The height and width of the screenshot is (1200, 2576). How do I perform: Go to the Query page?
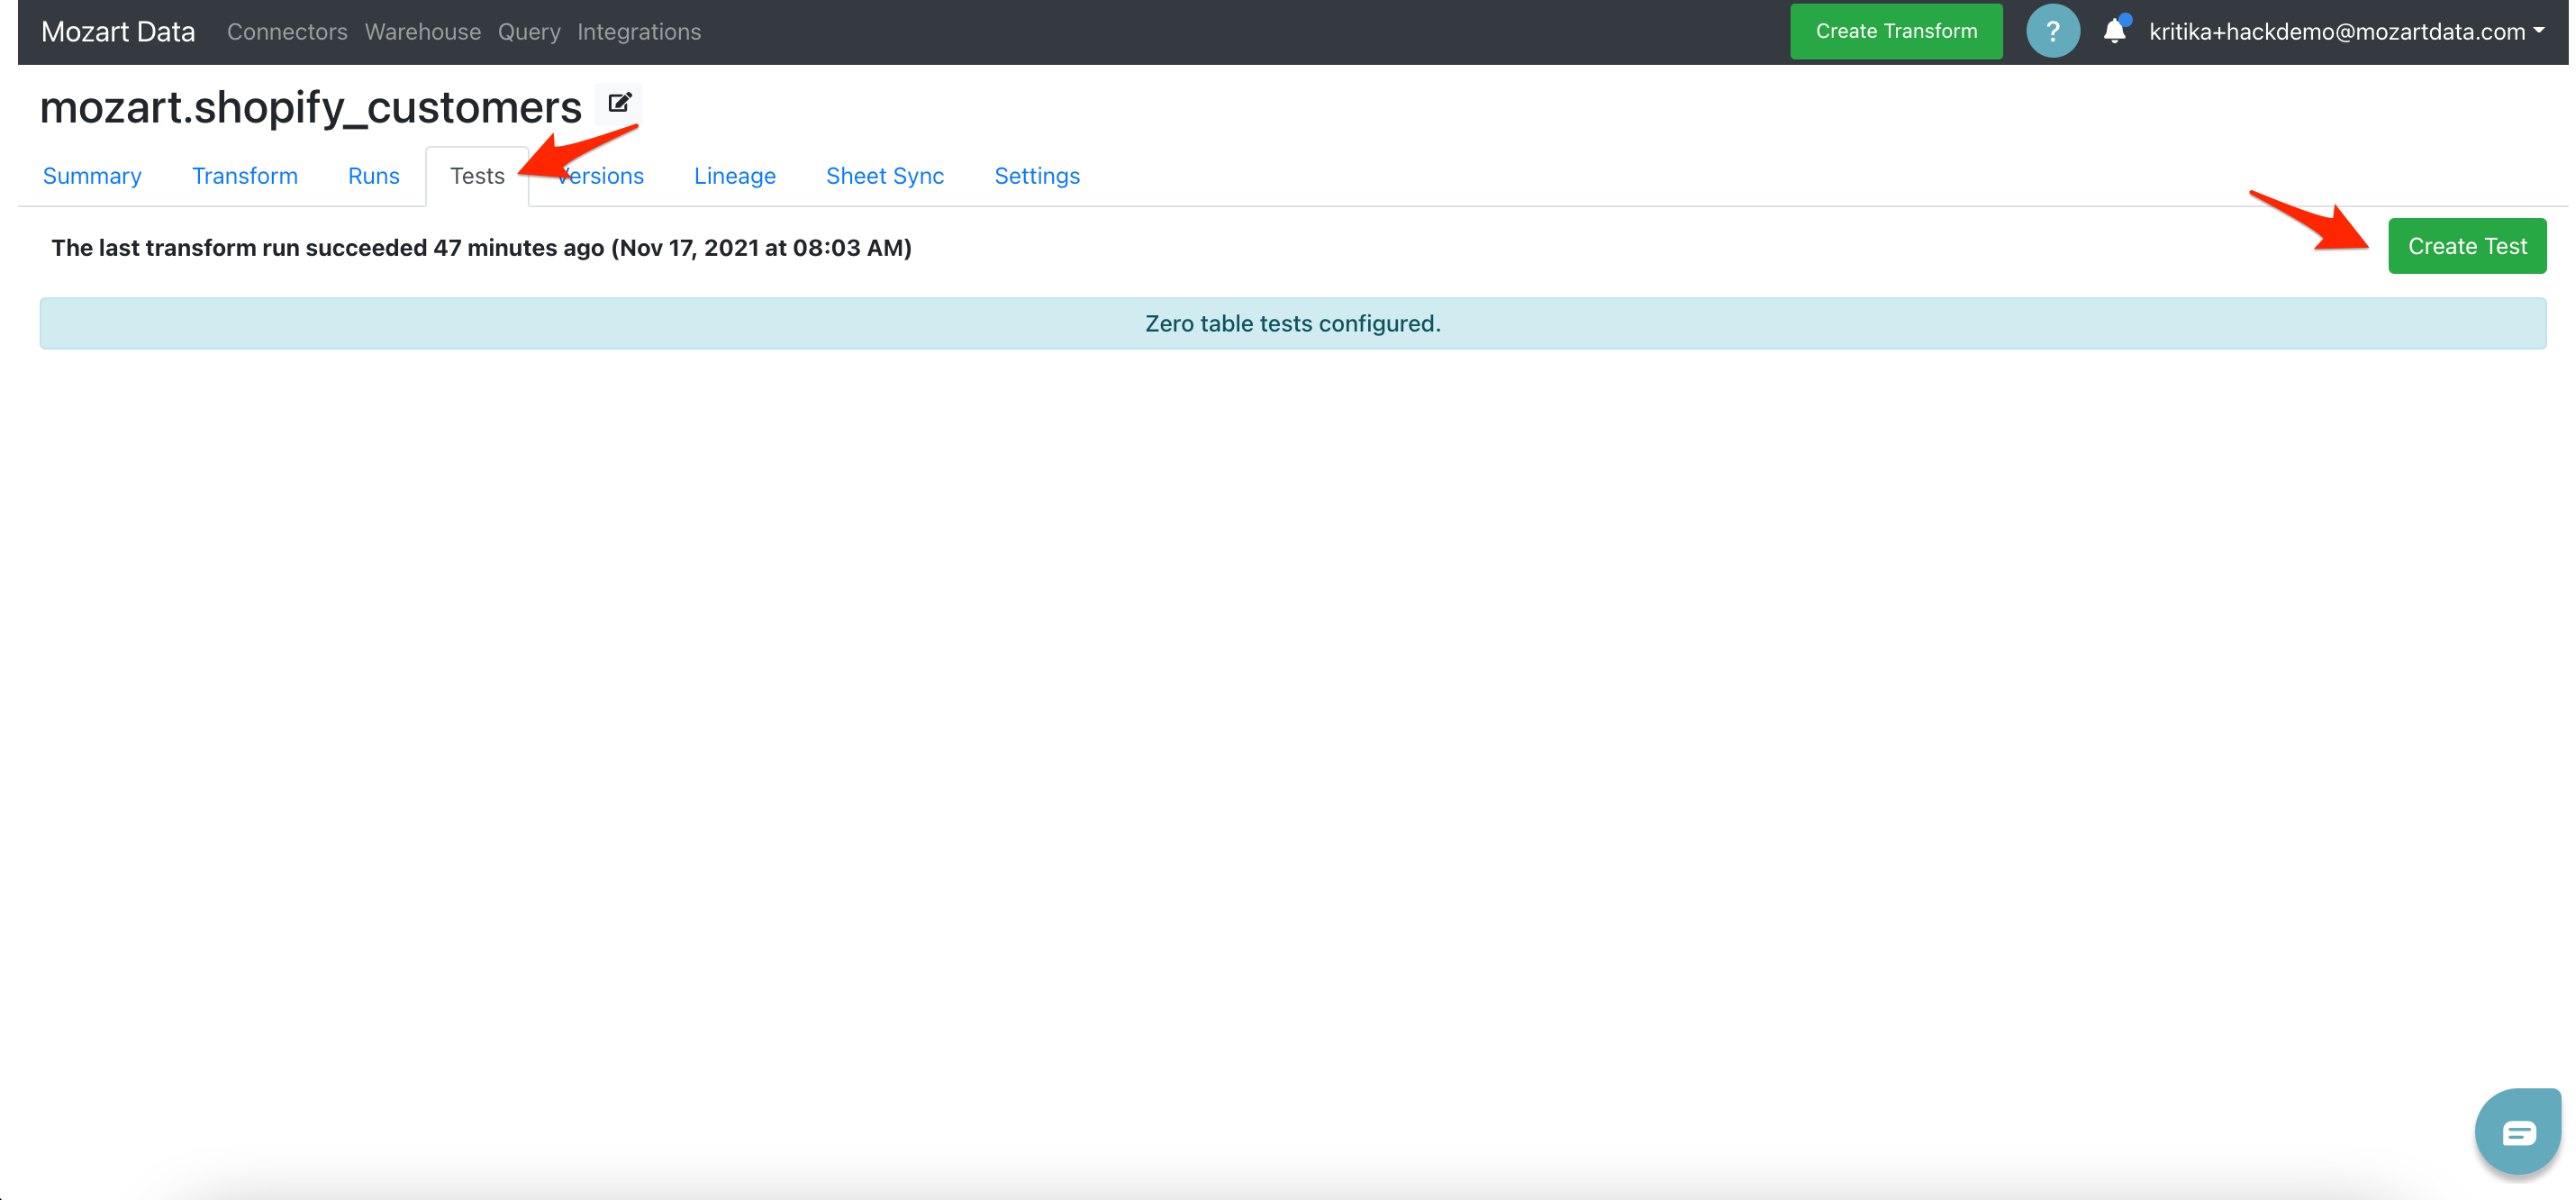[528, 32]
